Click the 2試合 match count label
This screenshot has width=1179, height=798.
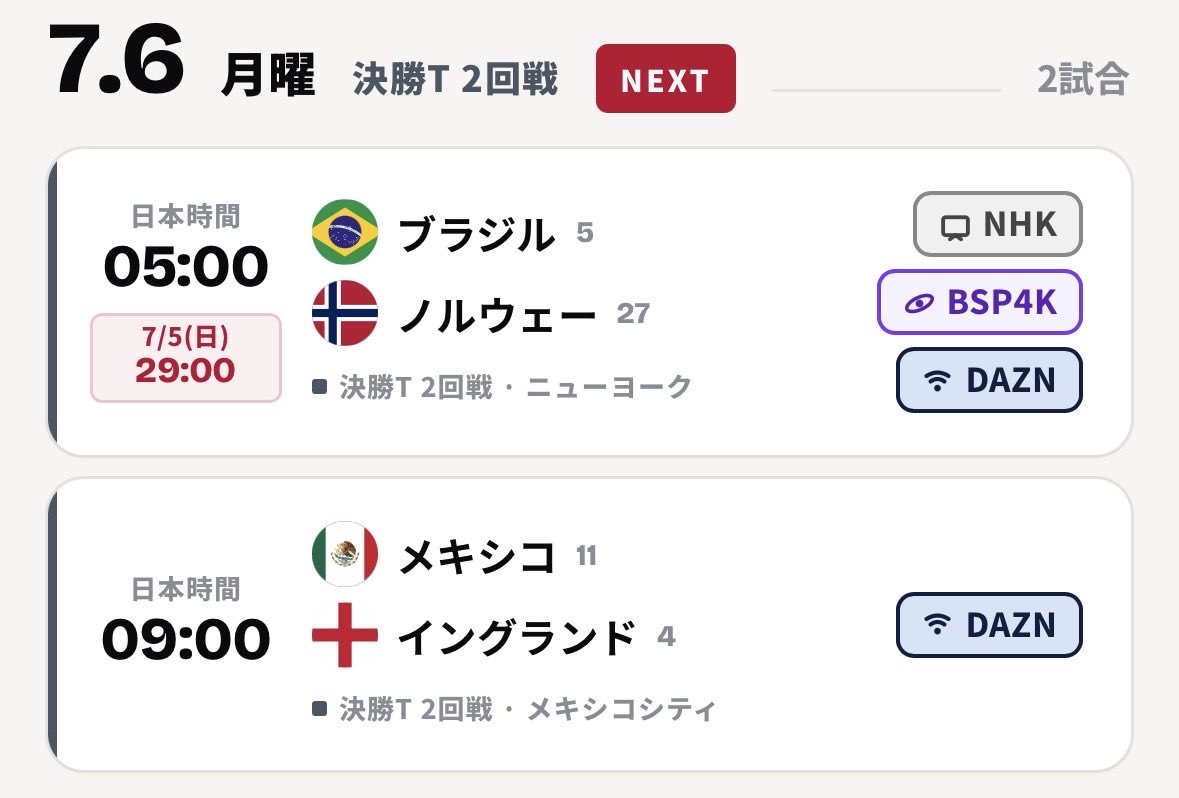point(1083,79)
